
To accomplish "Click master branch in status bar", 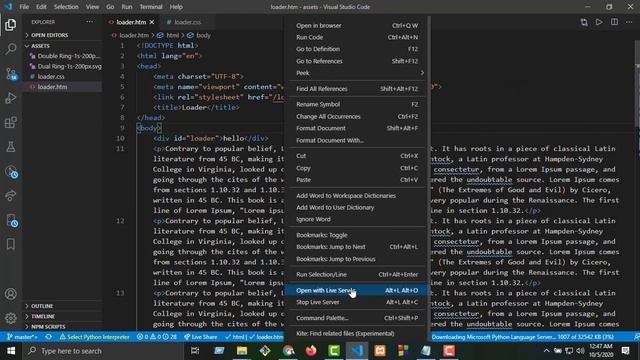I will click(22, 337).
